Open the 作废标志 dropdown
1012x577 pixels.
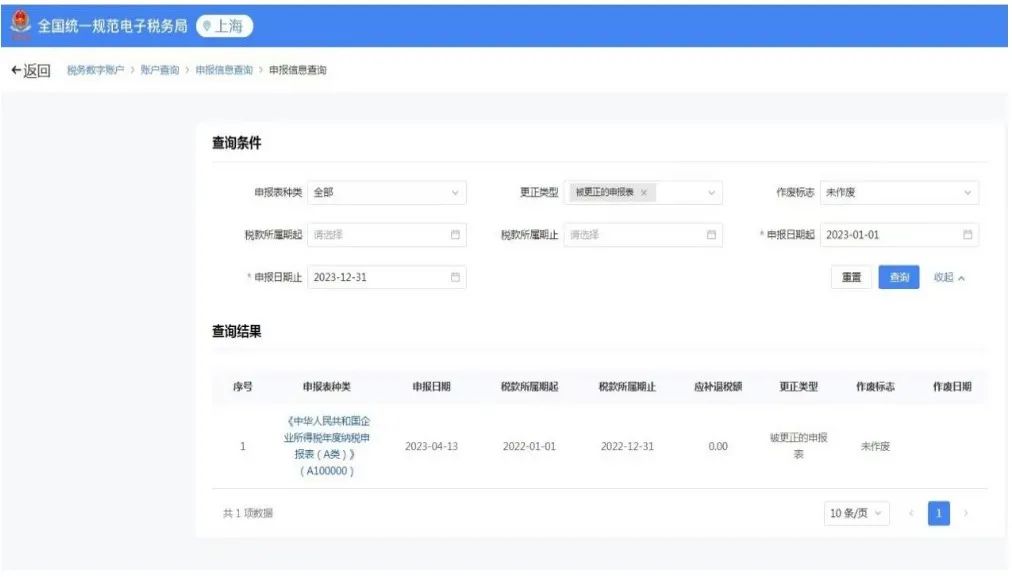coord(967,193)
